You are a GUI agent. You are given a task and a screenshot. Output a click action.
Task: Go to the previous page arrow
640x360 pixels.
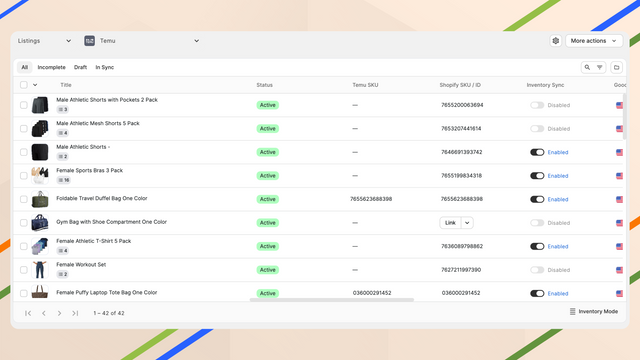[44, 313]
